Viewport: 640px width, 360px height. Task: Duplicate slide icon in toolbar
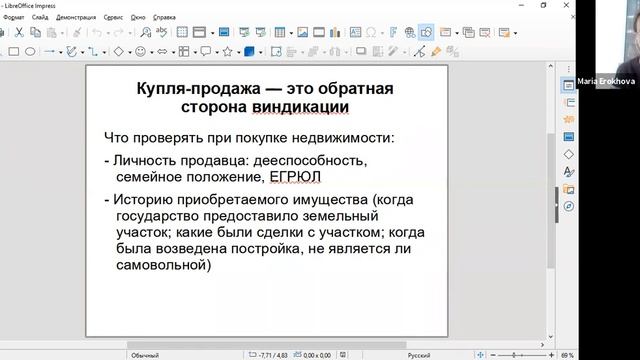click(469, 32)
